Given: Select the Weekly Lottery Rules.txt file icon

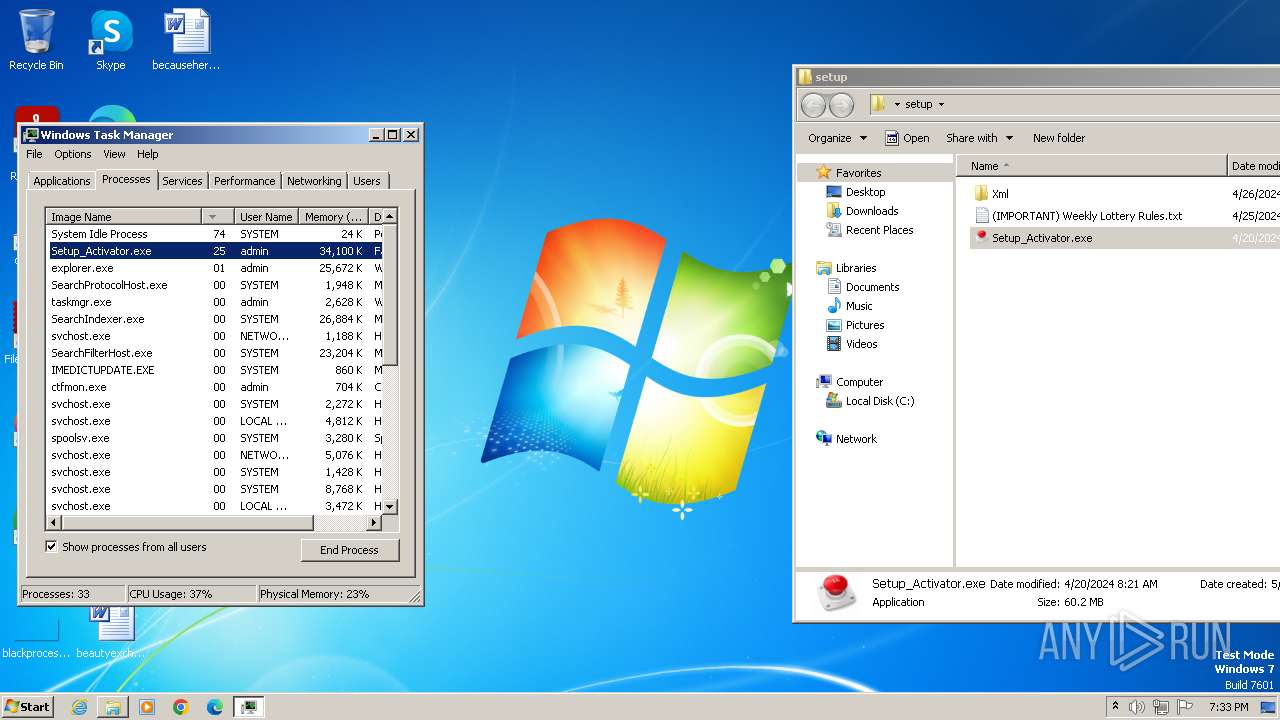Looking at the screenshot, I should click(x=981, y=216).
